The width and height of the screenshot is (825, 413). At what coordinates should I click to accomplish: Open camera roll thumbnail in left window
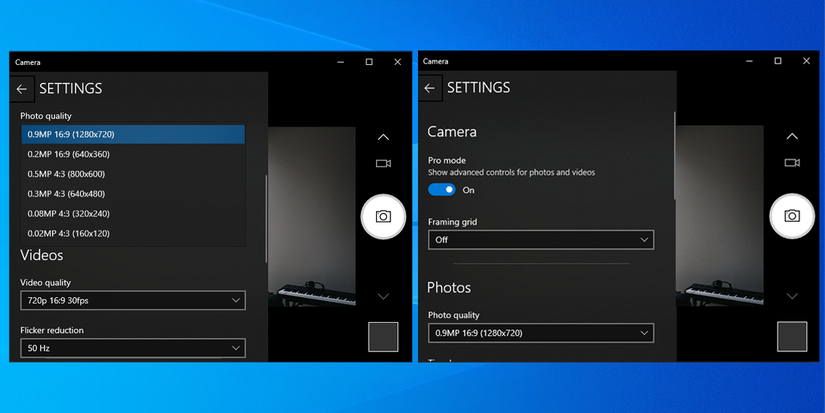pos(383,337)
